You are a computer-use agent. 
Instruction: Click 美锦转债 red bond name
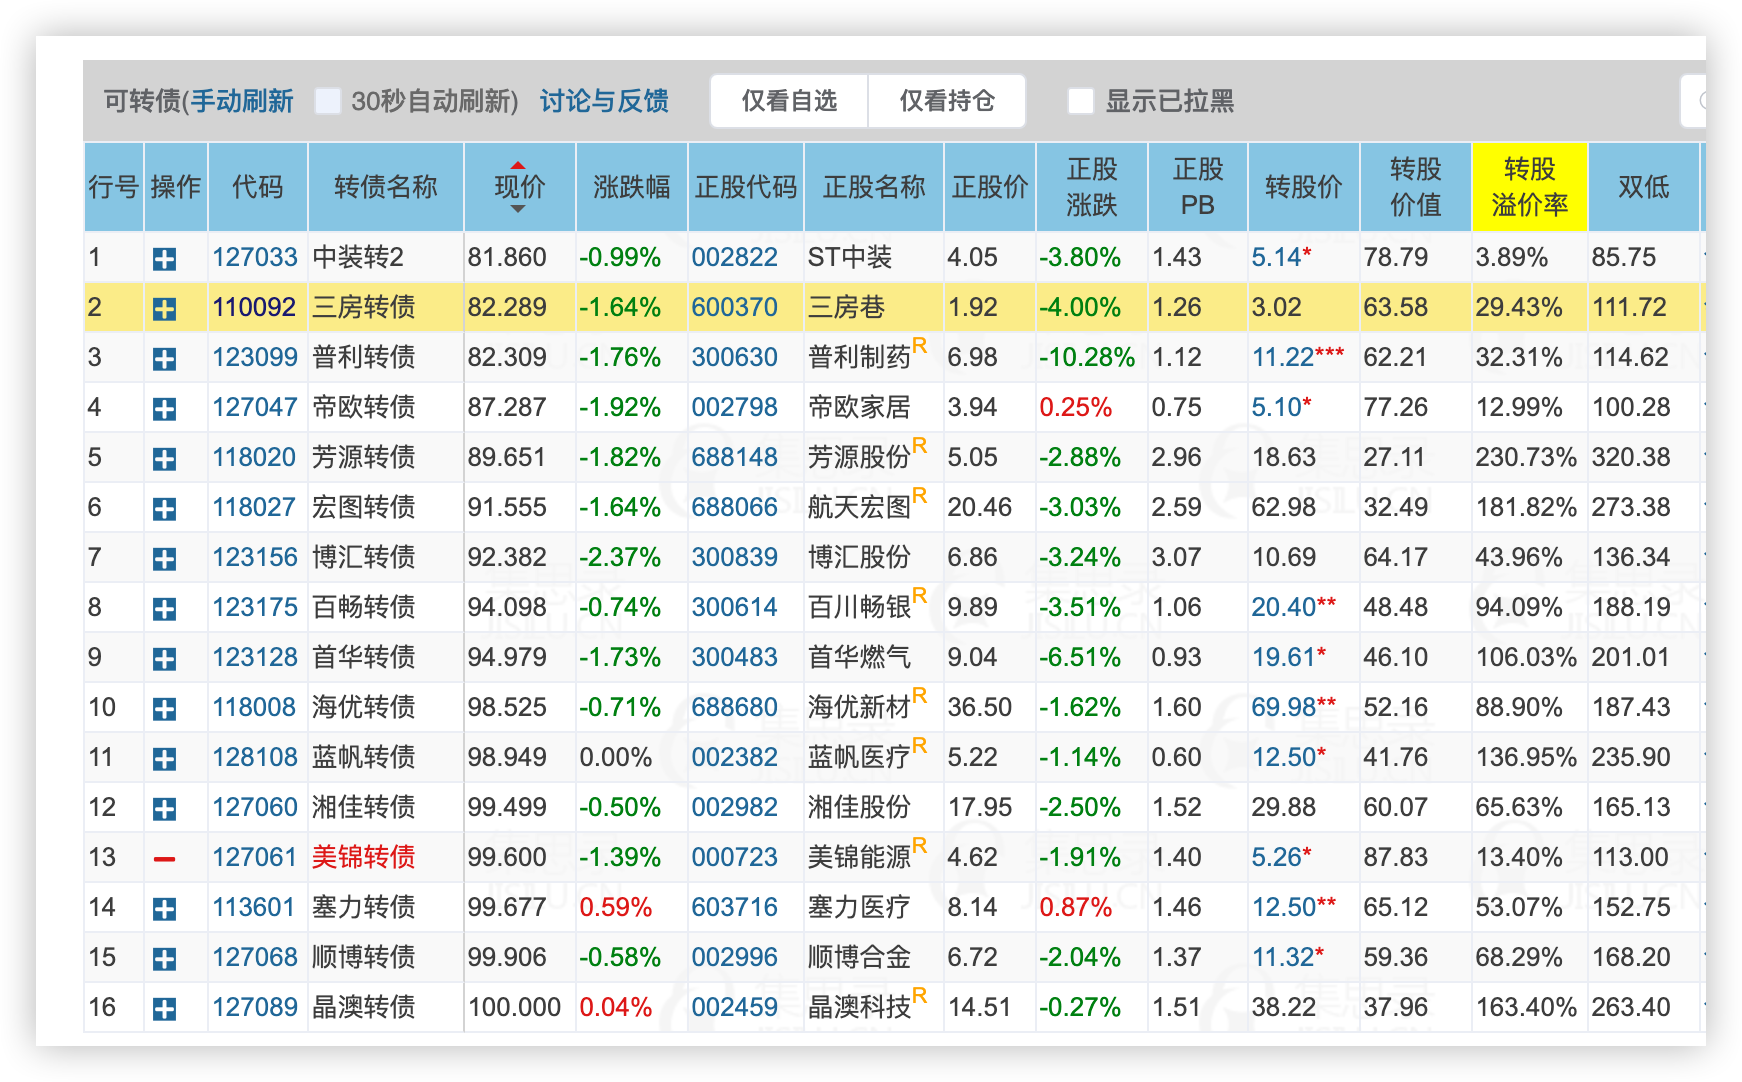[x=363, y=857]
